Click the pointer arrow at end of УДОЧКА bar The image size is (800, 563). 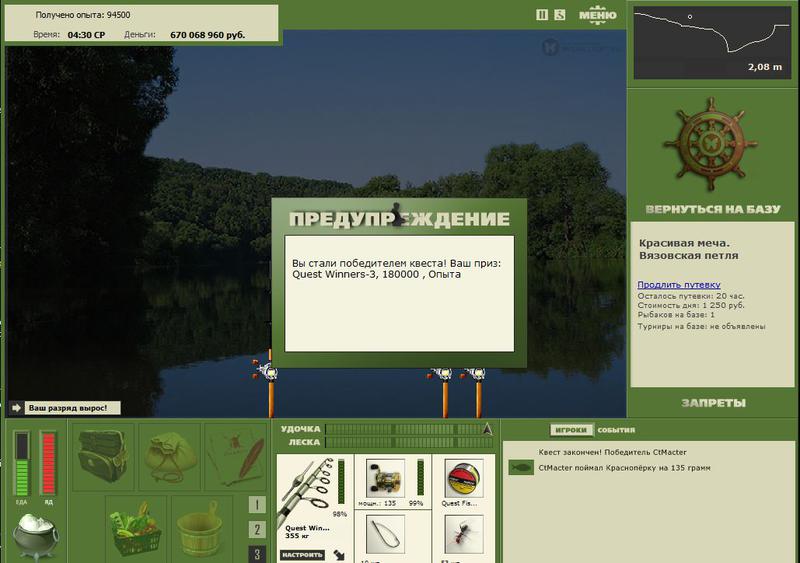click(x=487, y=429)
